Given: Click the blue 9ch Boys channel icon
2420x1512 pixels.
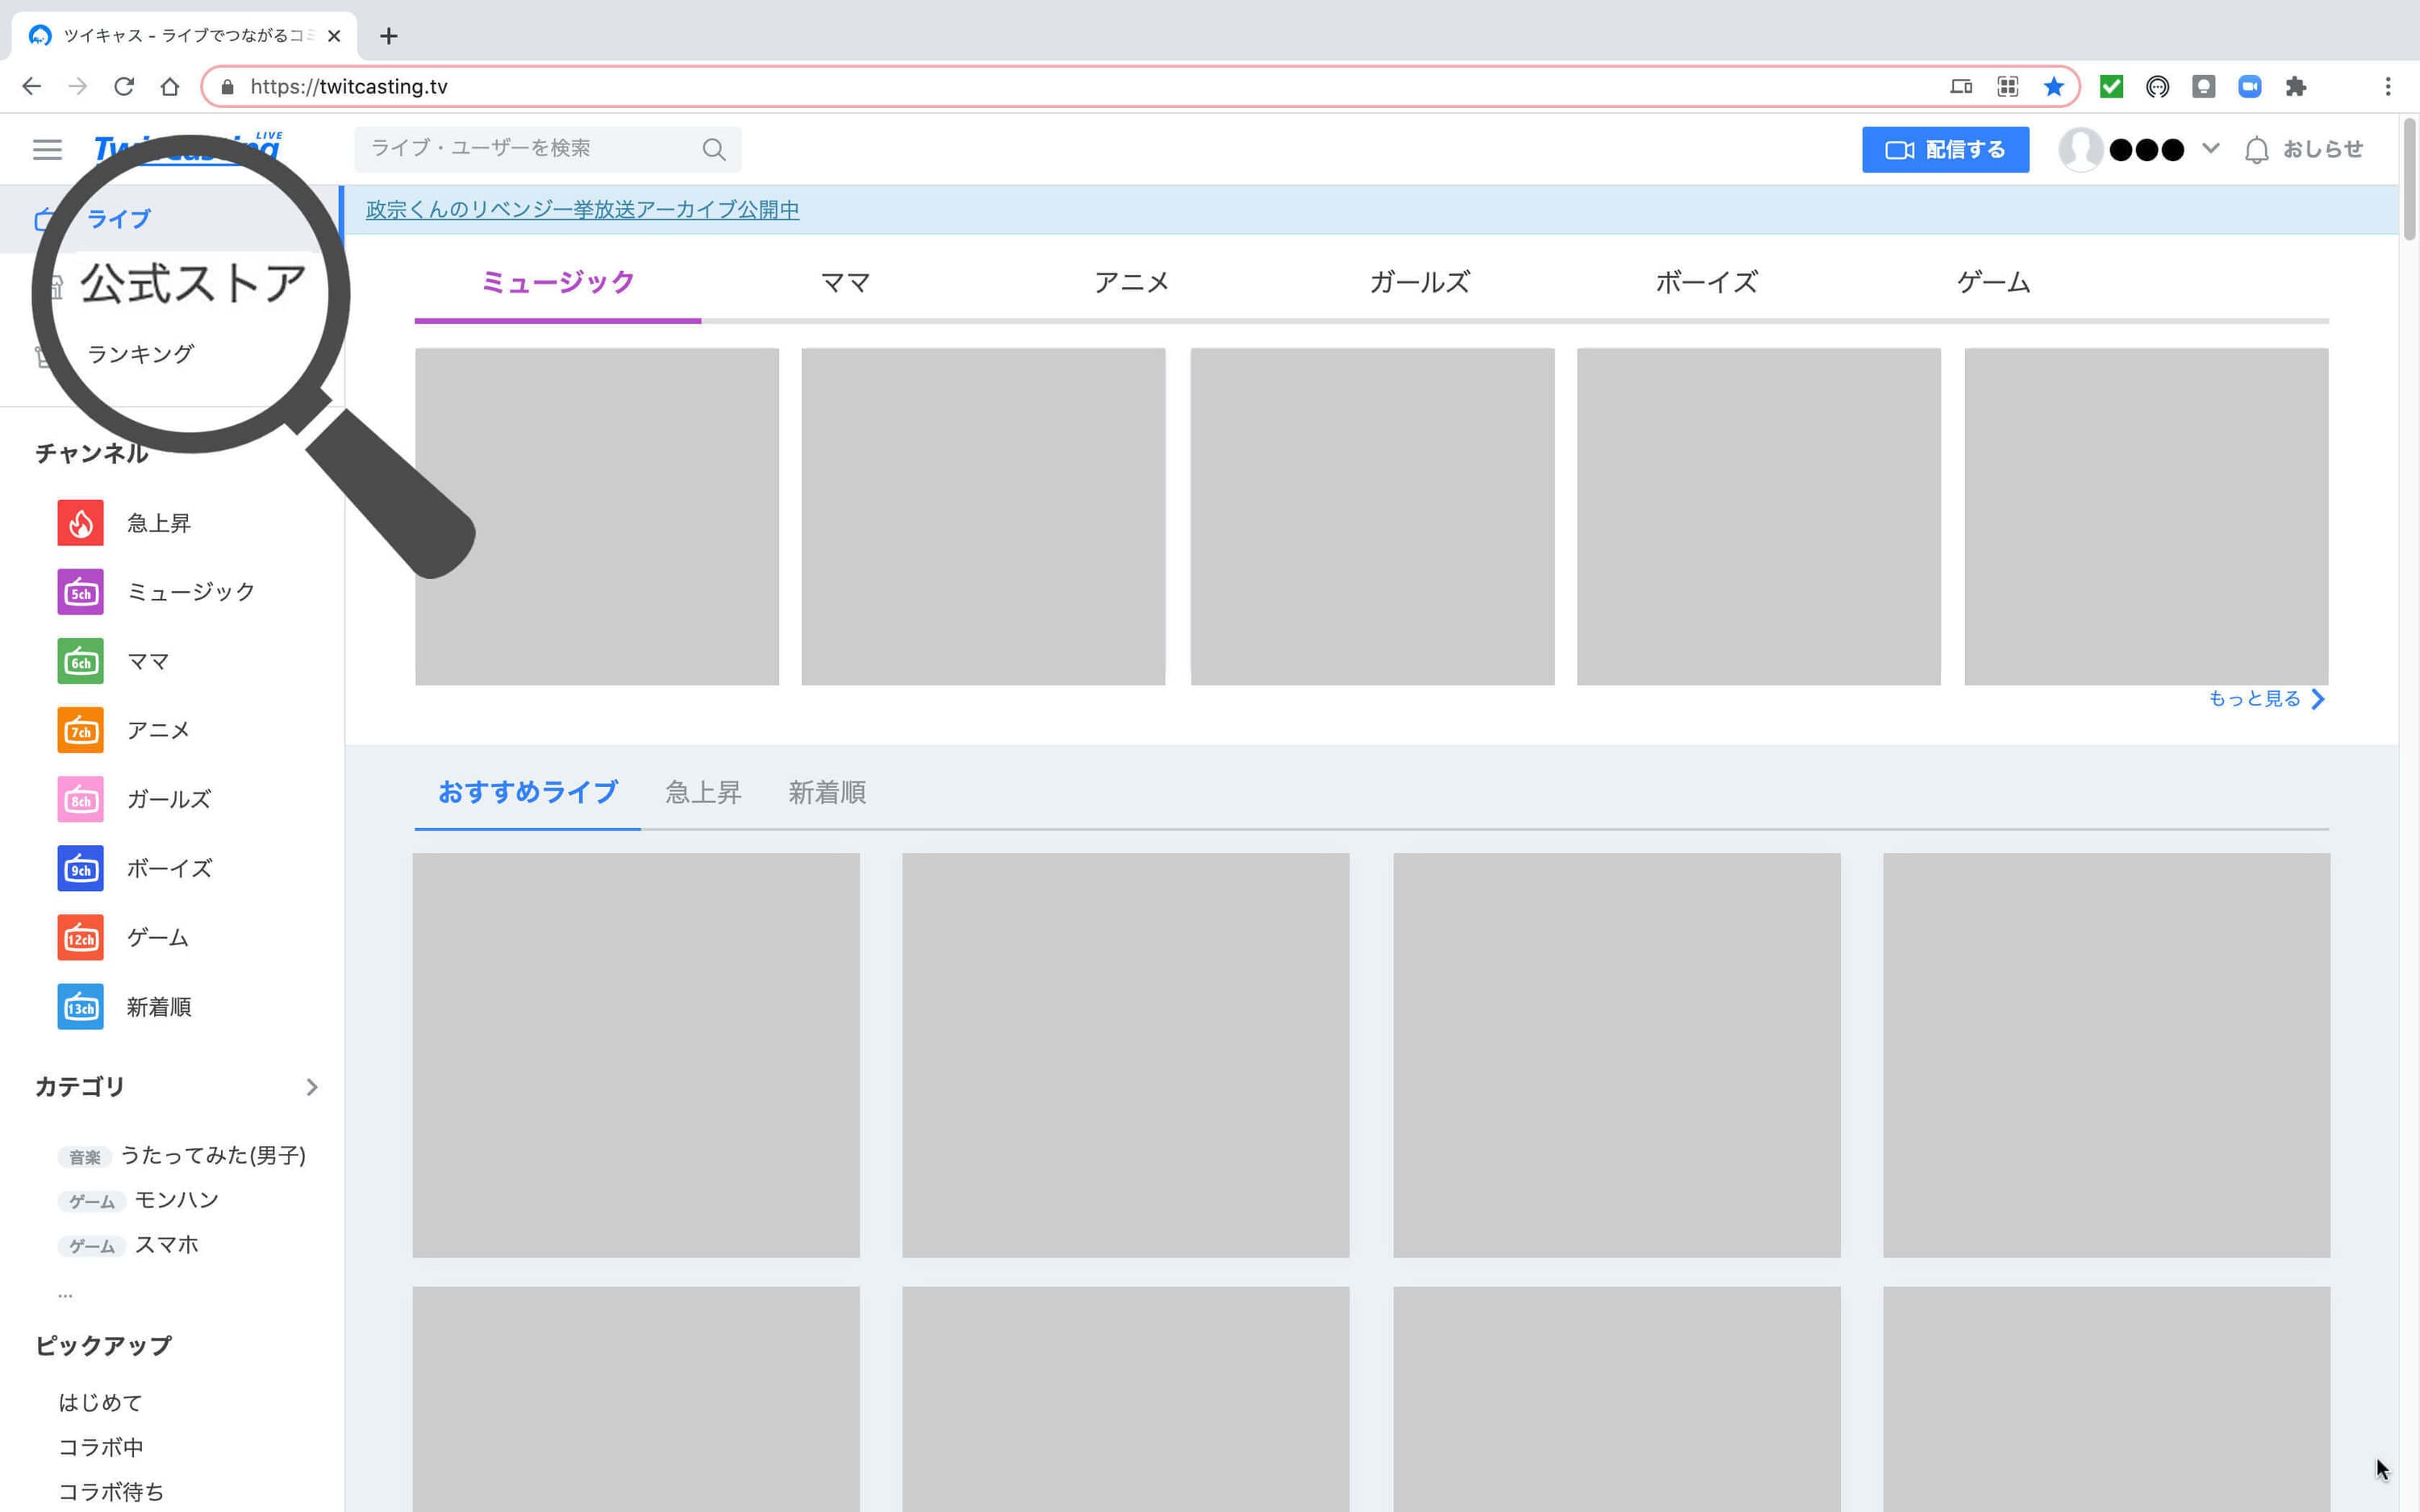Looking at the screenshot, I should tap(80, 868).
